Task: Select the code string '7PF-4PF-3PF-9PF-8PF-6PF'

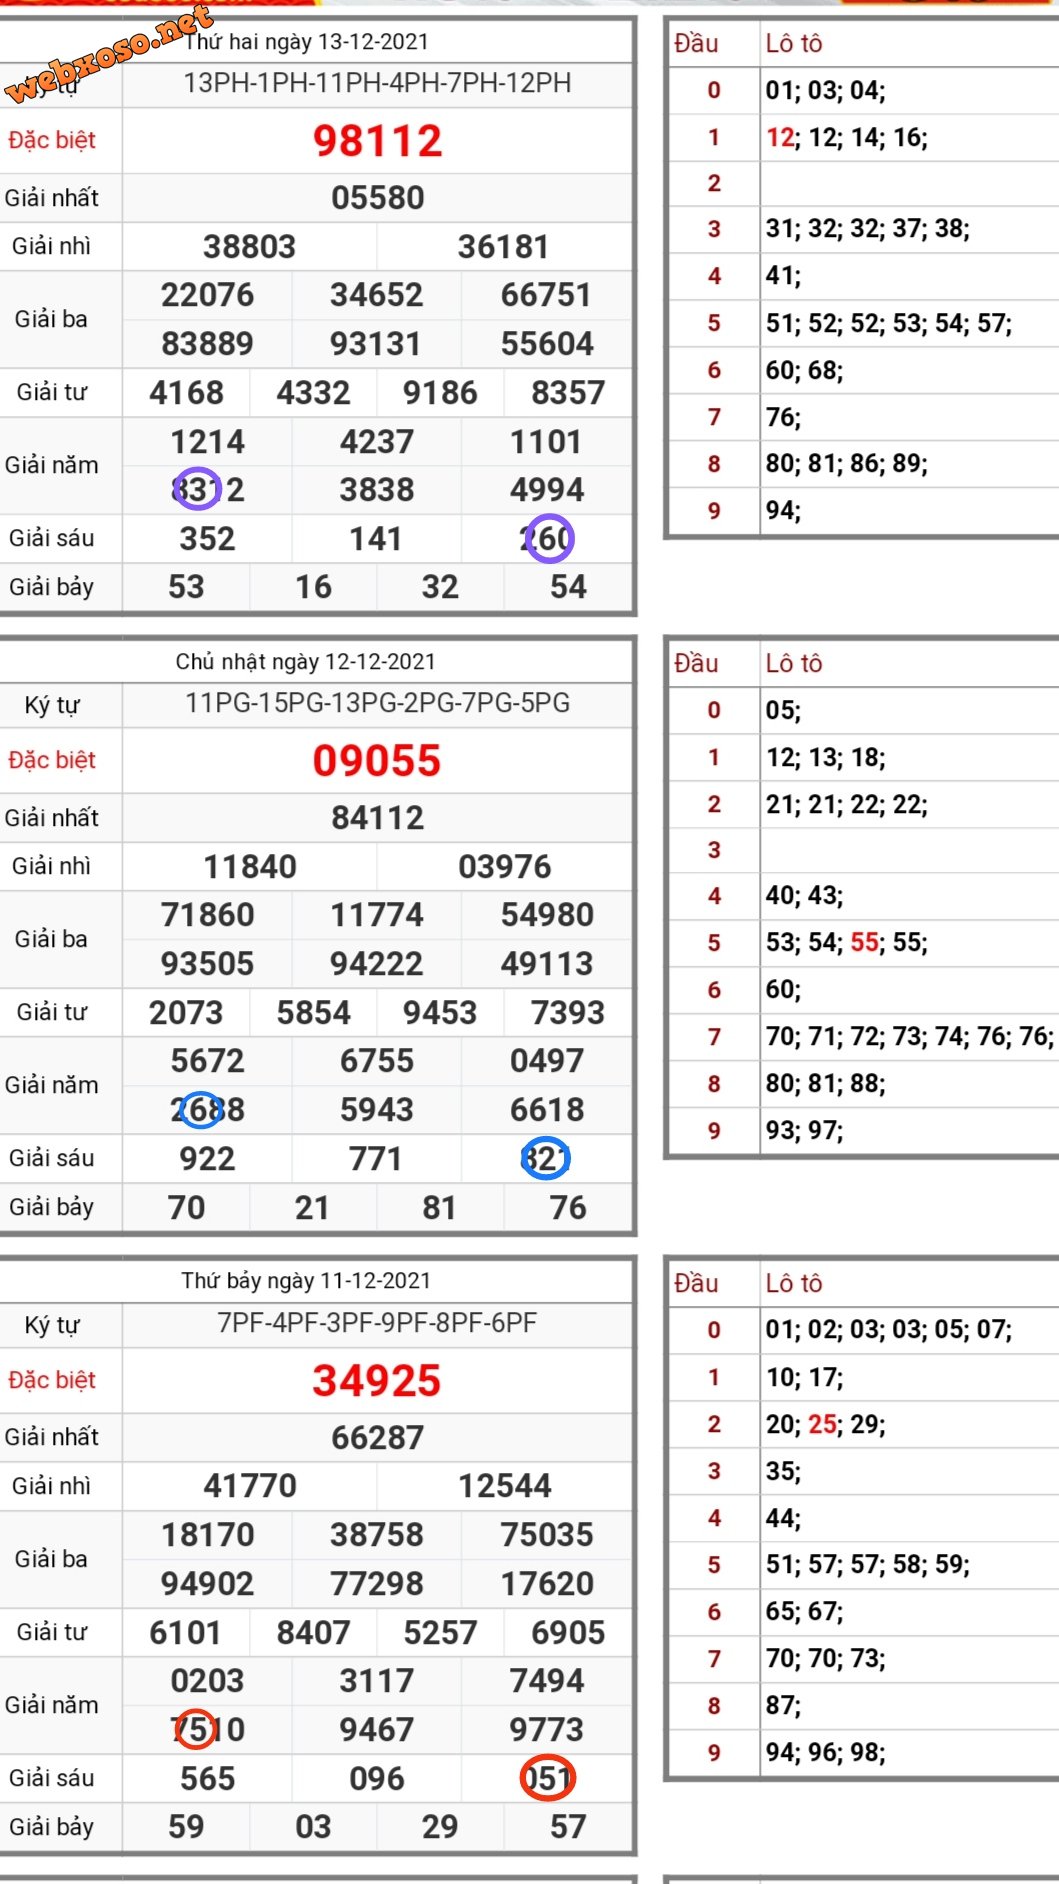Action: pyautogui.click(x=377, y=1323)
